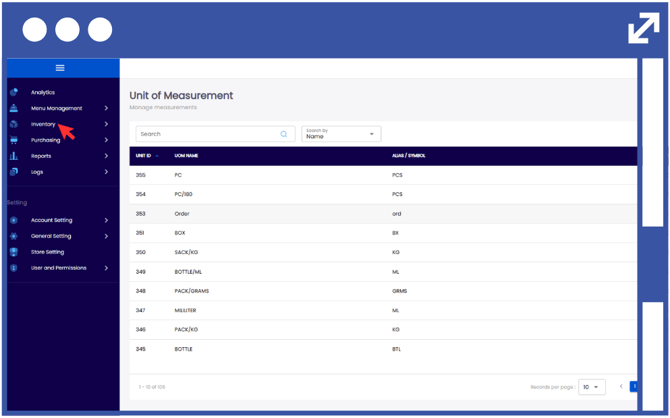Click the Logs icon in sidebar
Image resolution: width=670 pixels, height=418 pixels.
click(14, 172)
